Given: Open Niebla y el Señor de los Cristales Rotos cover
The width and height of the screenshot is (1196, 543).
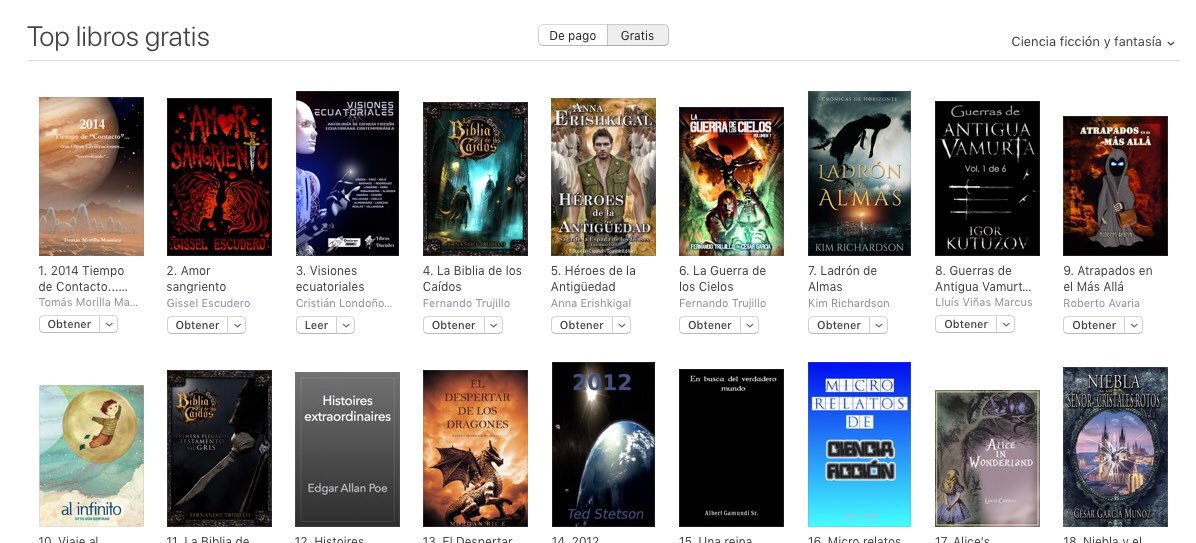Looking at the screenshot, I should 1116,447.
